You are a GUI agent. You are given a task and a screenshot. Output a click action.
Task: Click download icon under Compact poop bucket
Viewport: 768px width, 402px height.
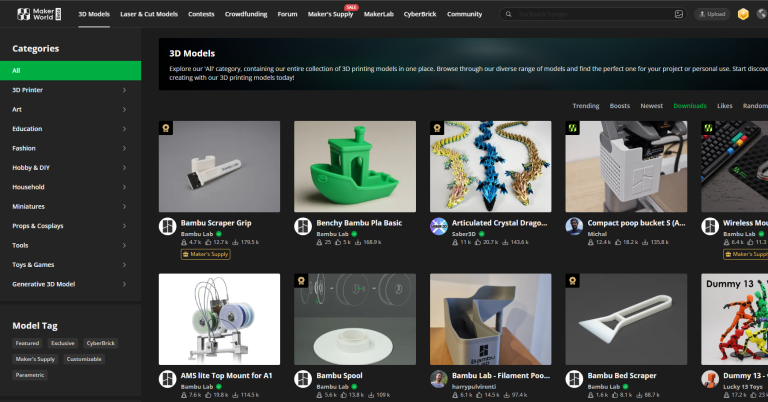646,242
